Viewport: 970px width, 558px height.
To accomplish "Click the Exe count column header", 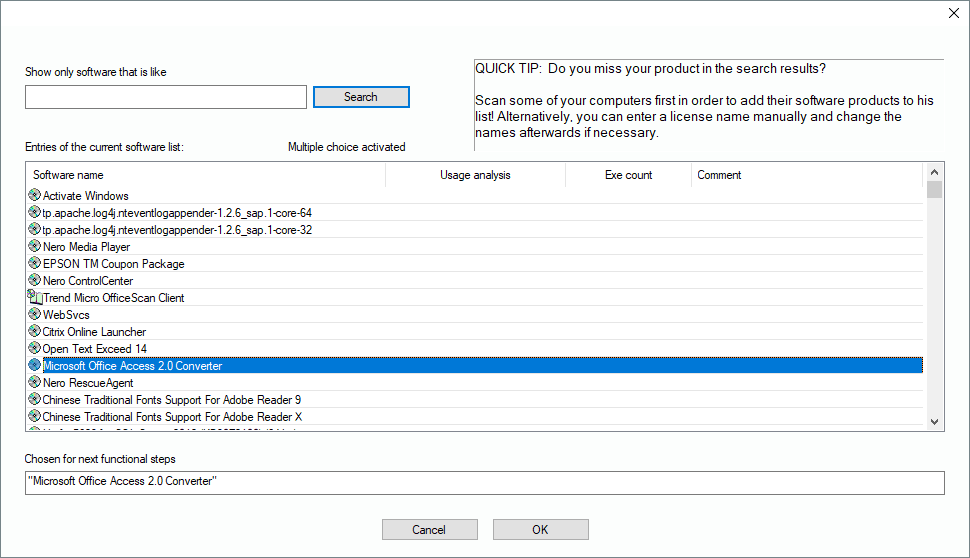I will (628, 175).
